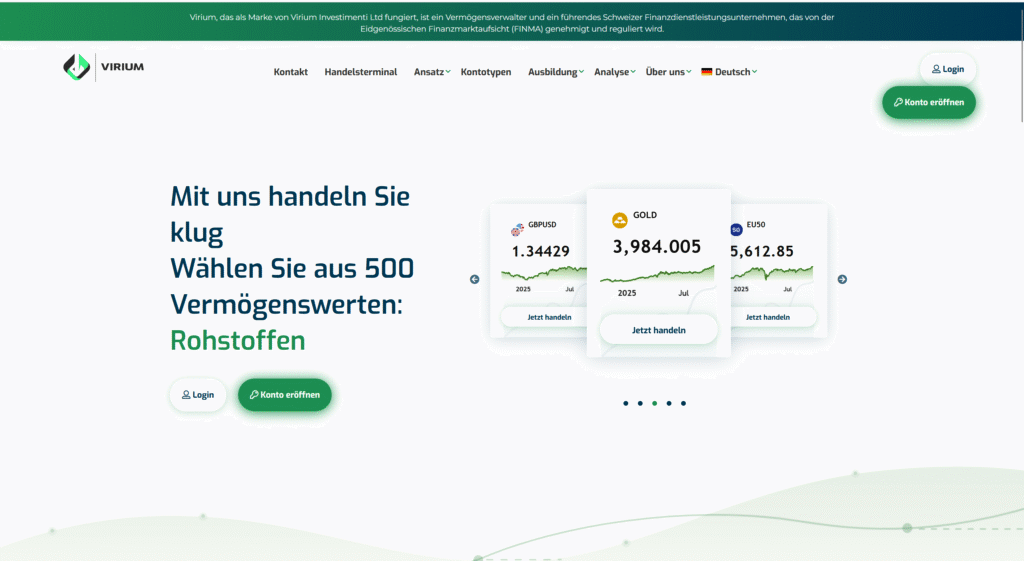The height and width of the screenshot is (561, 1024).
Task: Click Konto eröffnen in the header
Action: 928,102
